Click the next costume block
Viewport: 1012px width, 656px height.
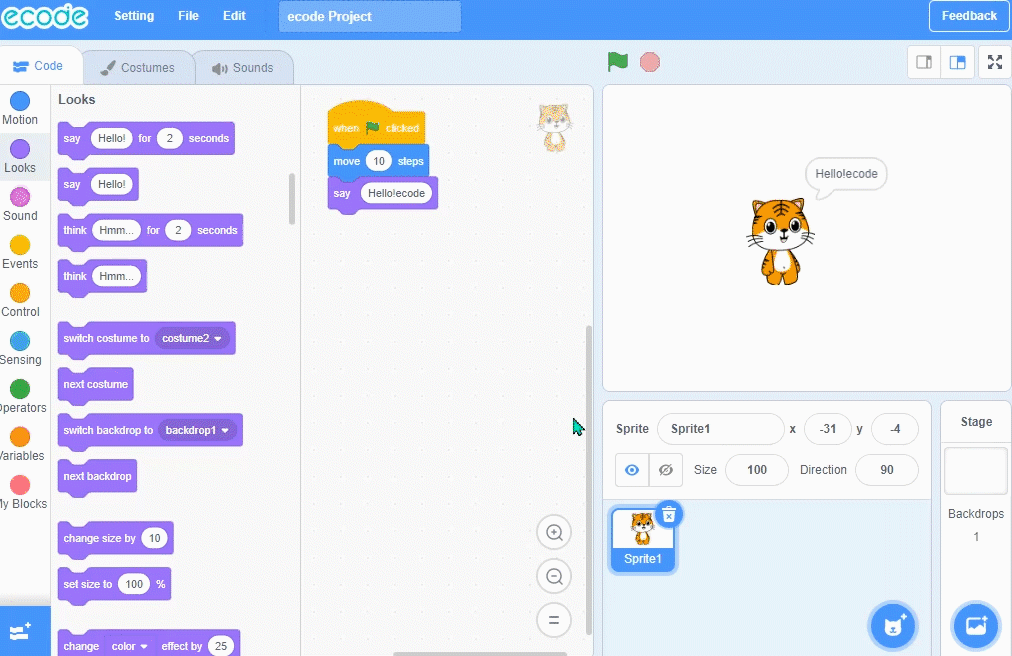[96, 384]
